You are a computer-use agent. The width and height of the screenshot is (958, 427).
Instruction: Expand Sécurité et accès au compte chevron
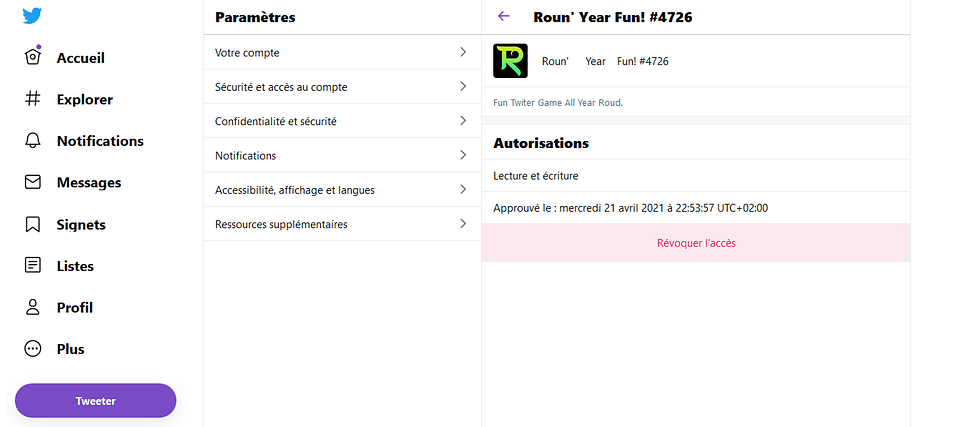click(x=463, y=87)
